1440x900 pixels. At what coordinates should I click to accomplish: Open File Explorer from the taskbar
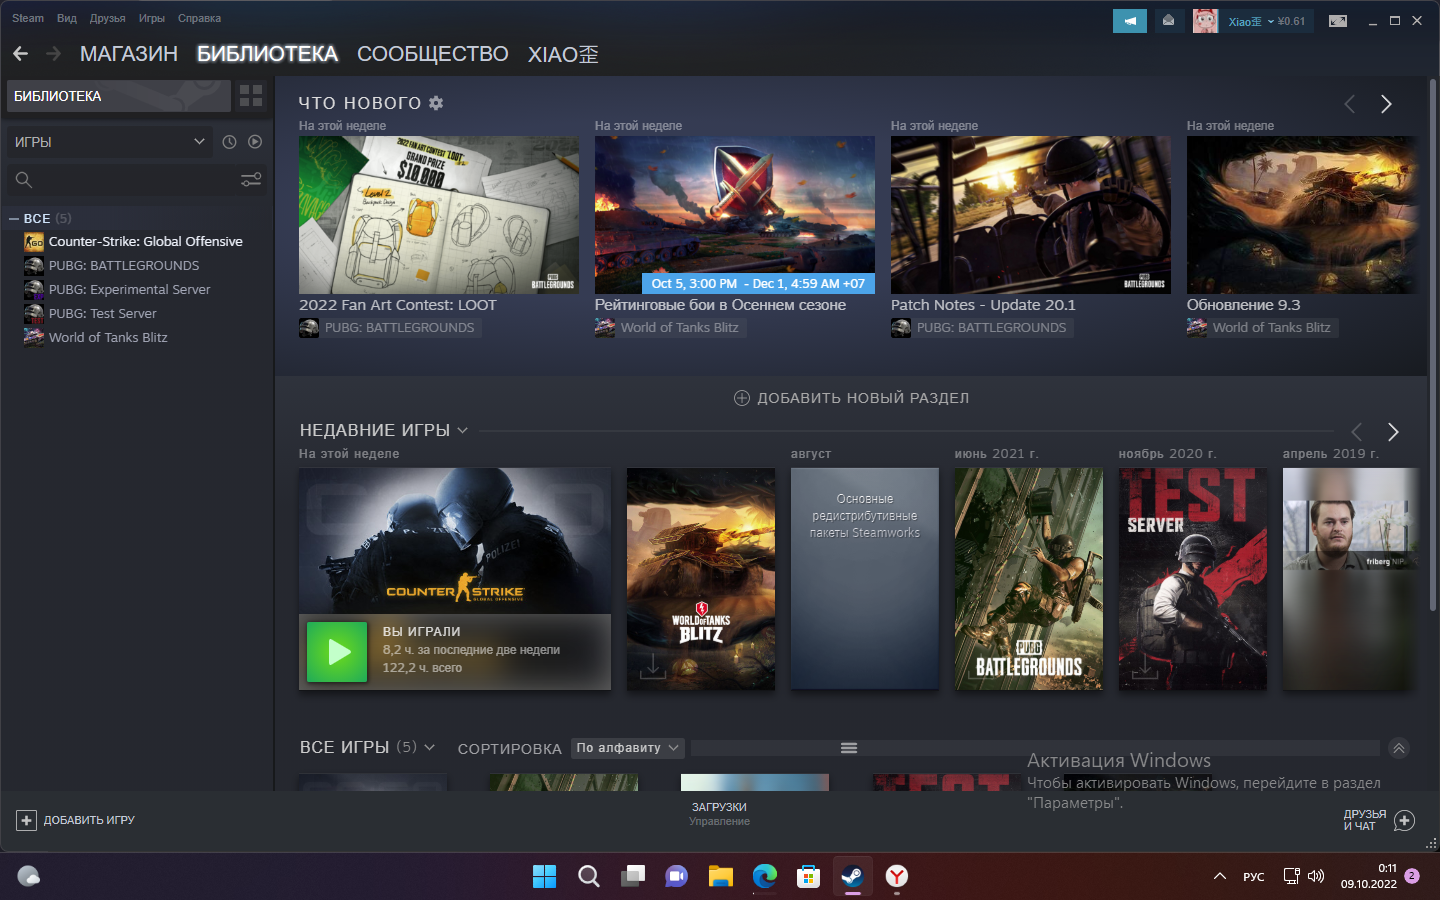coord(721,877)
